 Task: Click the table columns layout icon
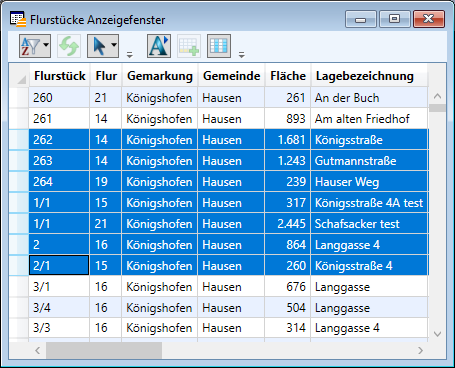pos(219,46)
